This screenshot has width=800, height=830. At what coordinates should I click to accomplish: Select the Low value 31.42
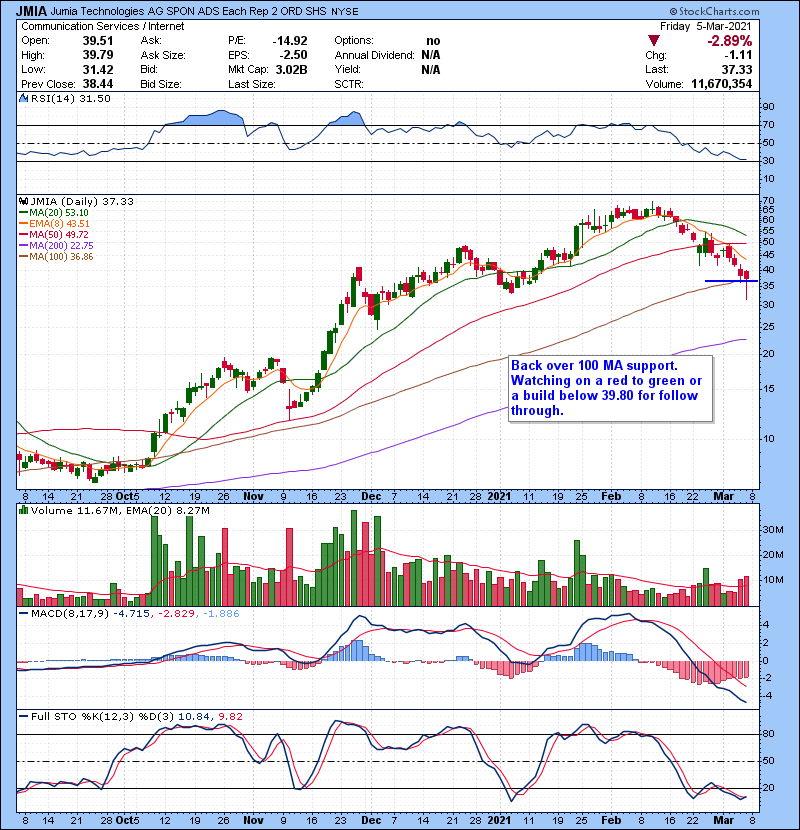(x=97, y=69)
